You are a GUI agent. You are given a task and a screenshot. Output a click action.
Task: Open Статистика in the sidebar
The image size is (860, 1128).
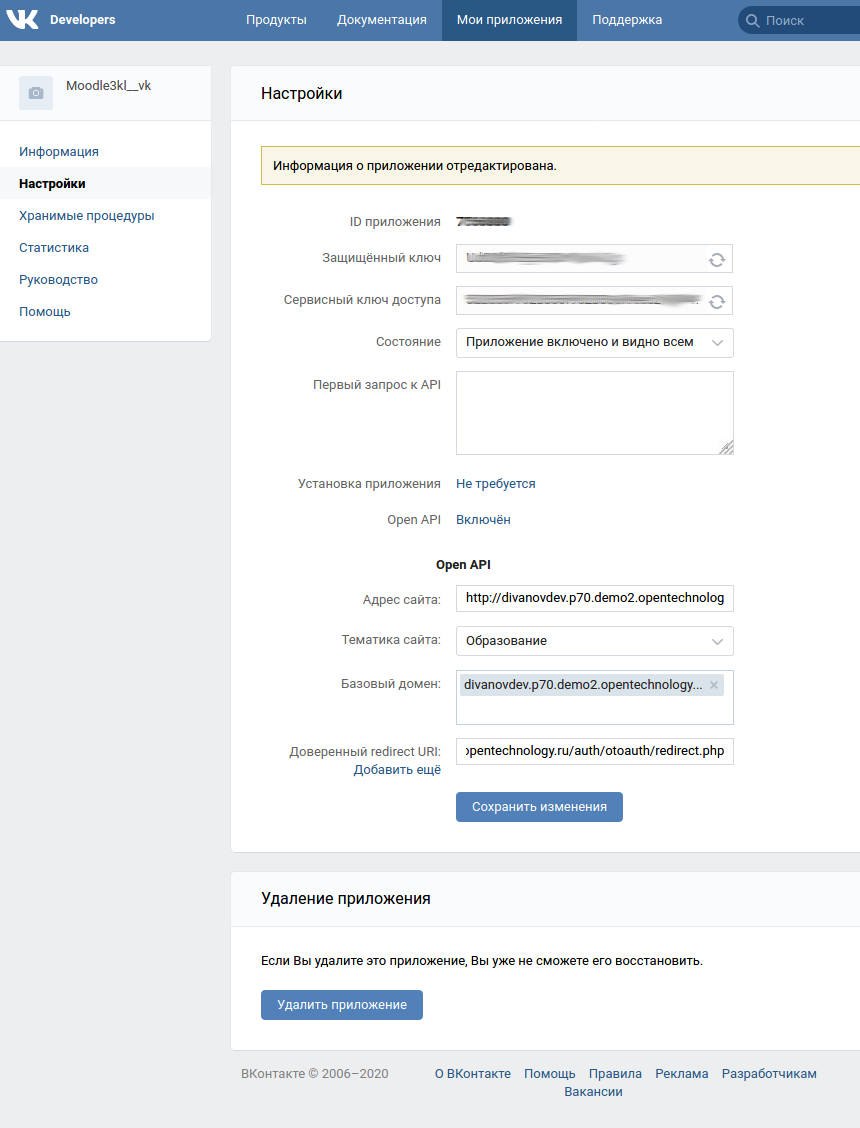pos(54,247)
